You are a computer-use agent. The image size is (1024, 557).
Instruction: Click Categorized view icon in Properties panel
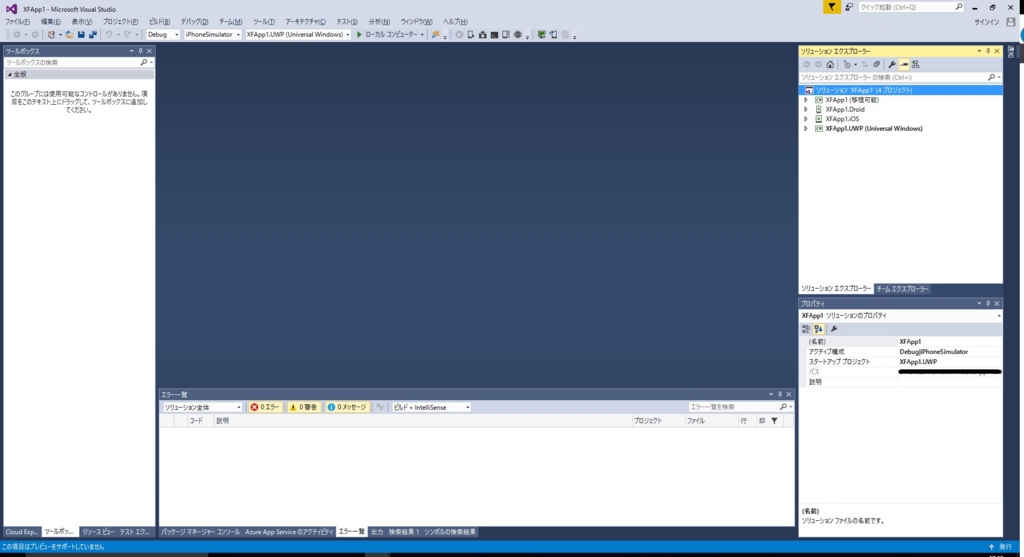click(806, 329)
